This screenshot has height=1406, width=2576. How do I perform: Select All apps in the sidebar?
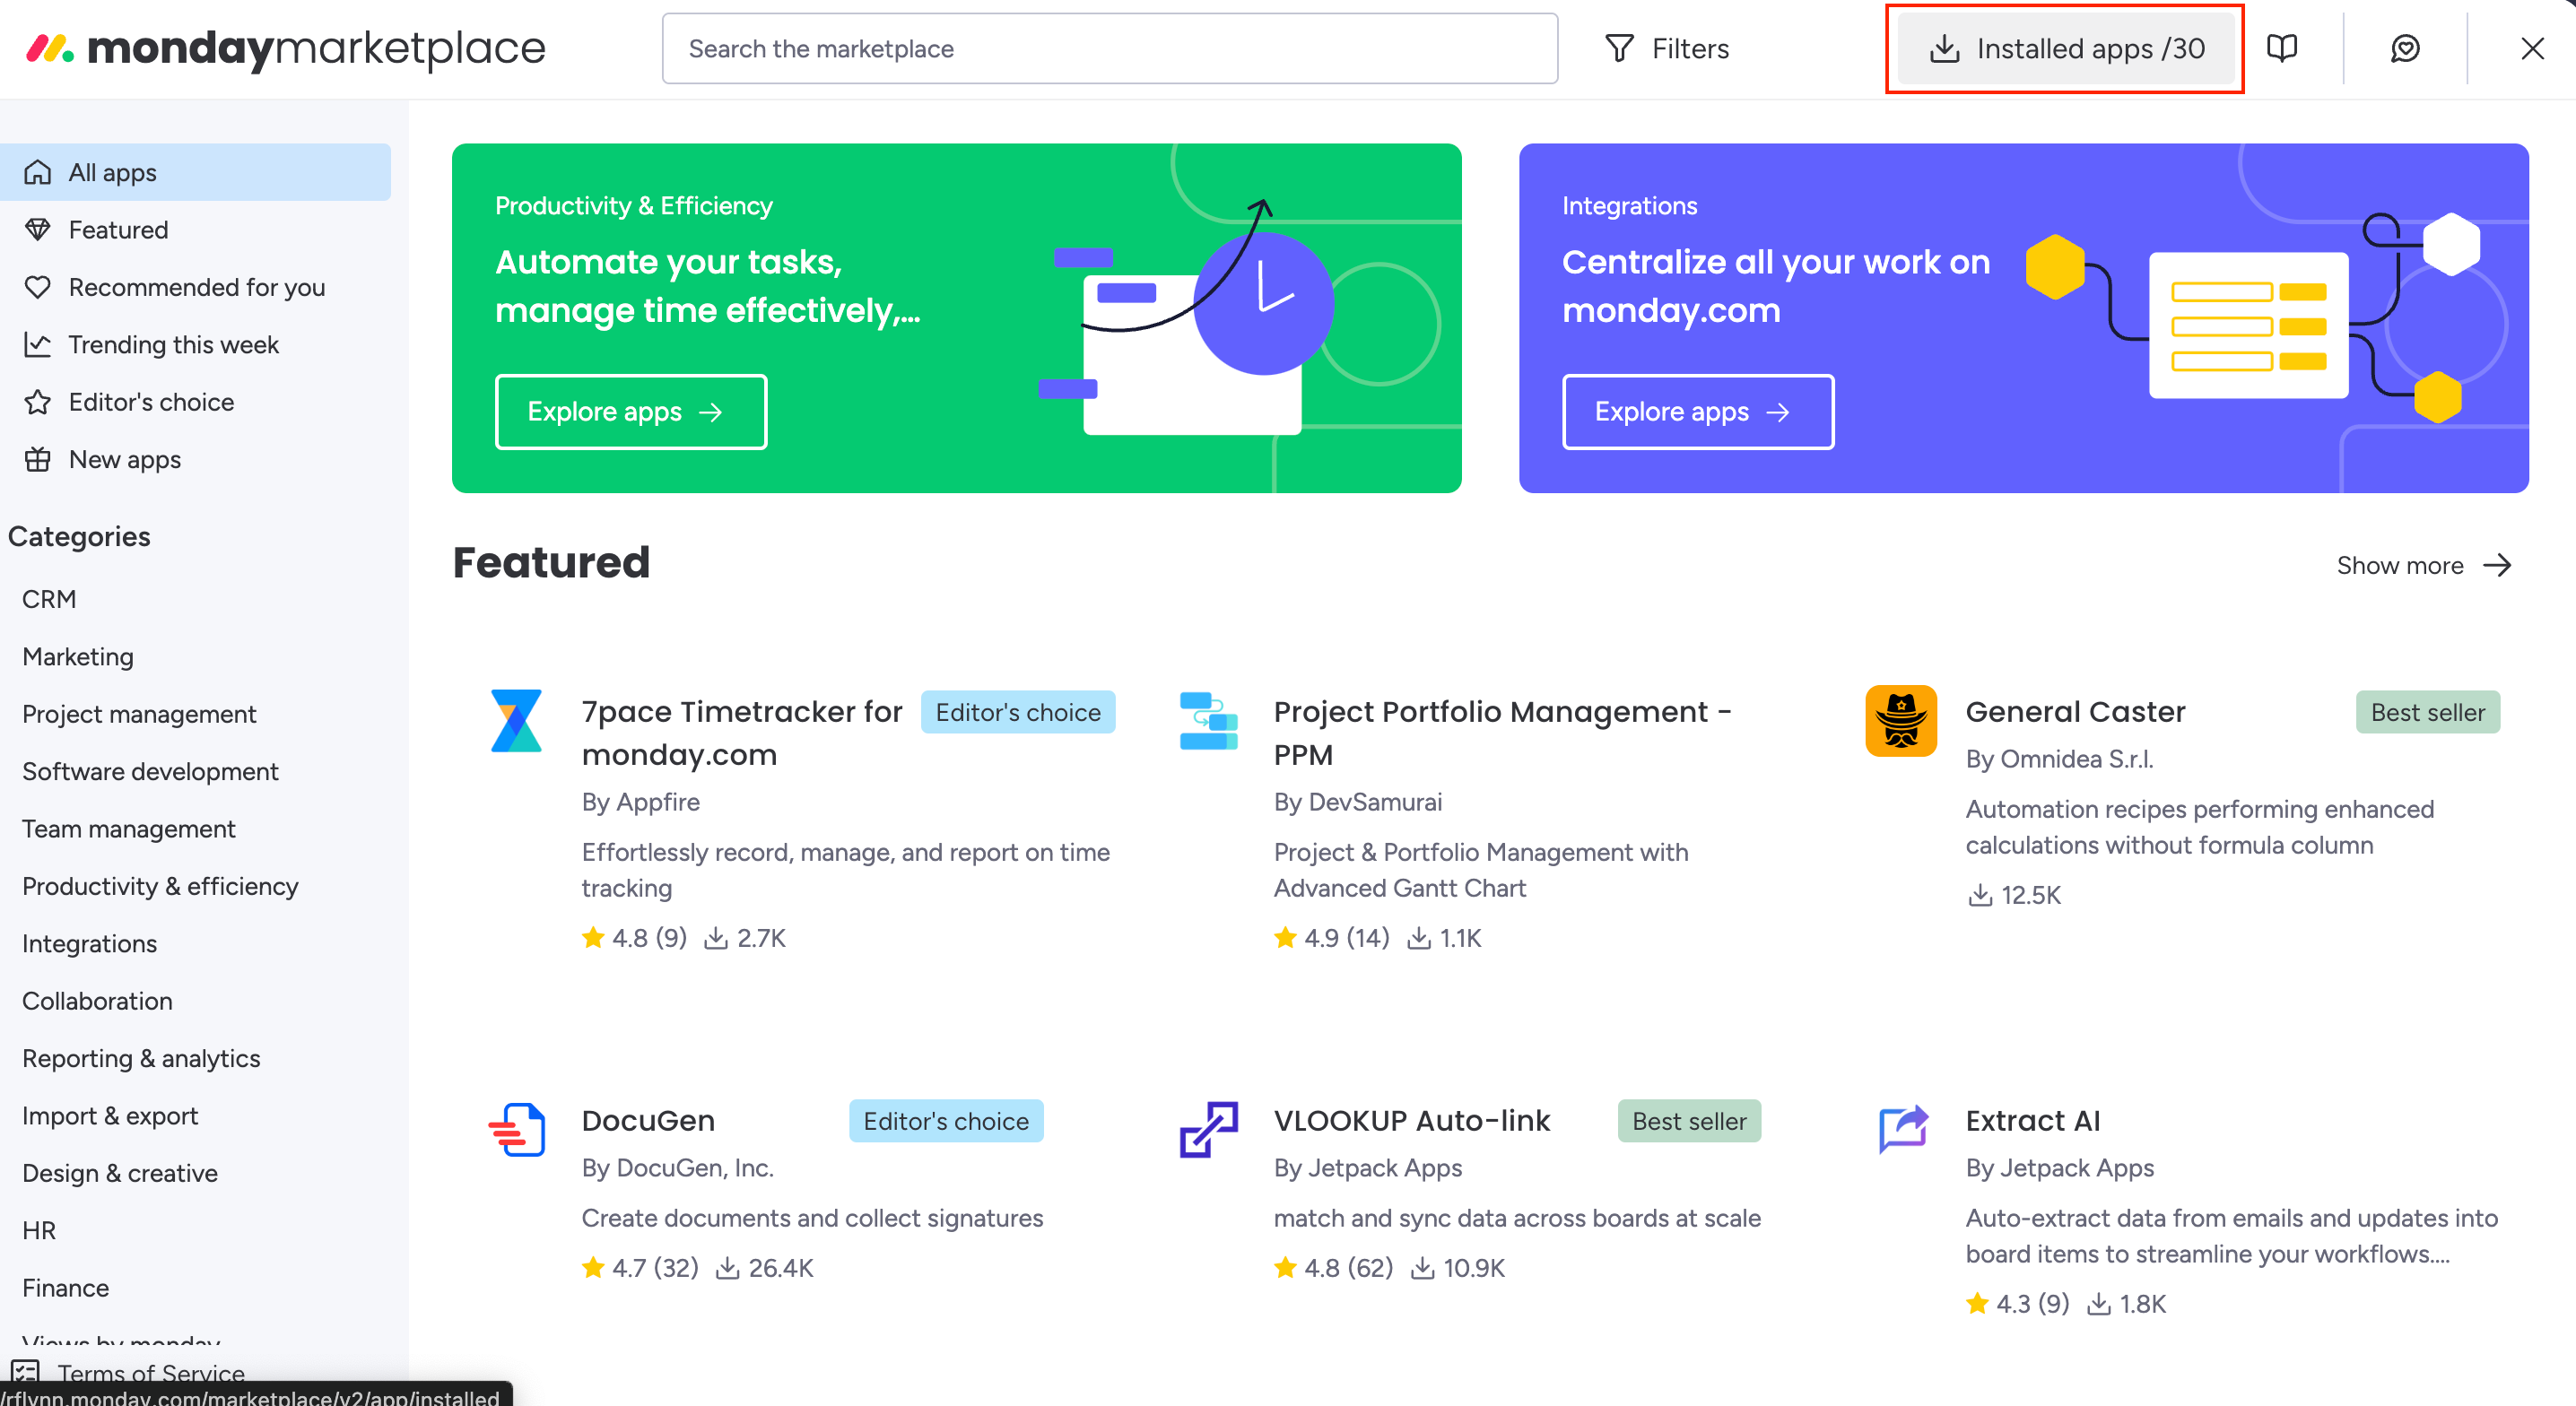click(195, 172)
